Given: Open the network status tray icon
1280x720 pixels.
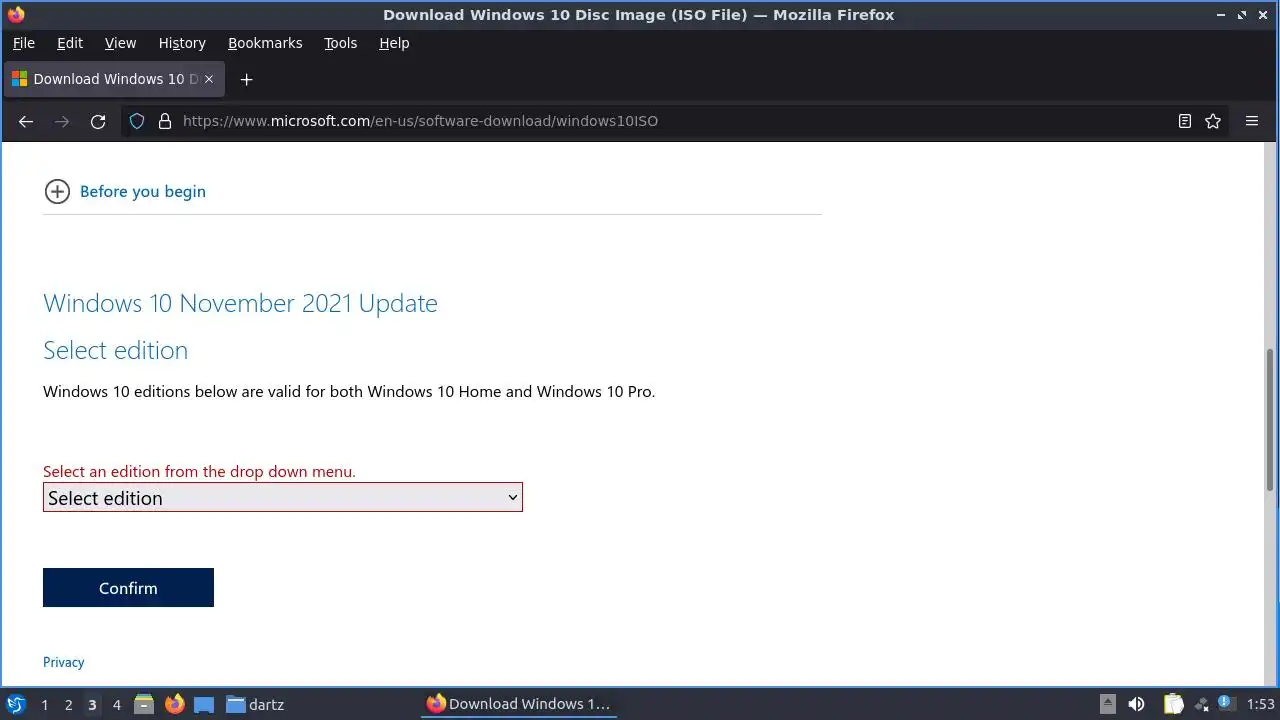Looking at the screenshot, I should 1202,704.
